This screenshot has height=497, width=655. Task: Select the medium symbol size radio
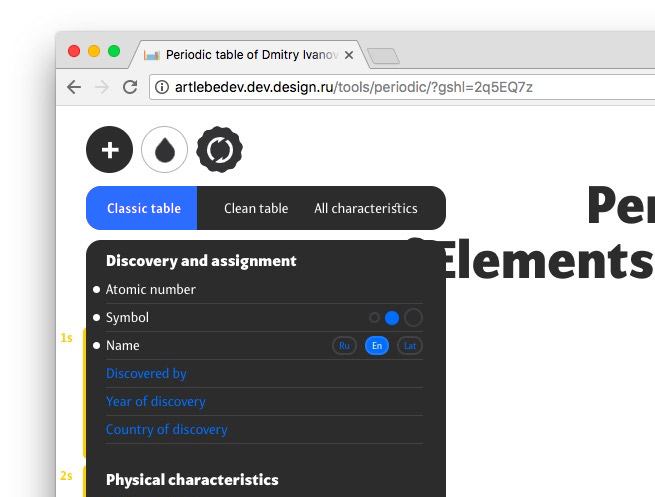(x=392, y=318)
